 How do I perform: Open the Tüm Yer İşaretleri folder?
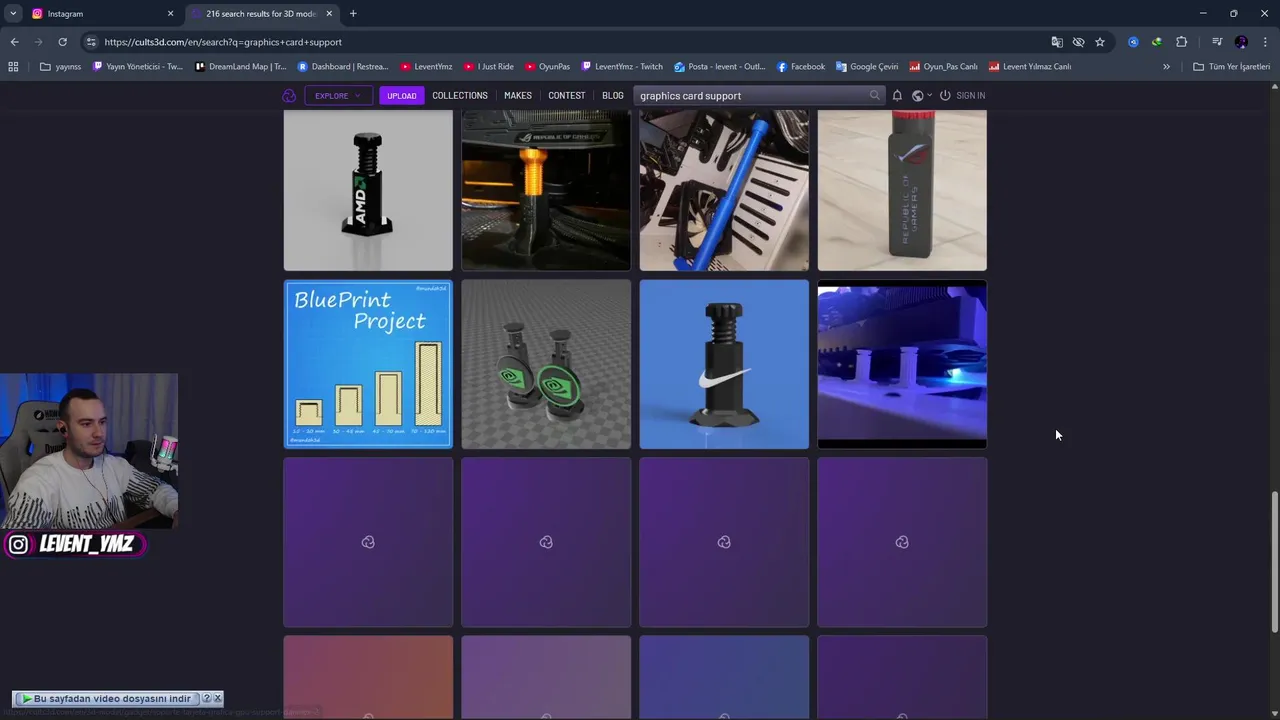pyautogui.click(x=1232, y=67)
